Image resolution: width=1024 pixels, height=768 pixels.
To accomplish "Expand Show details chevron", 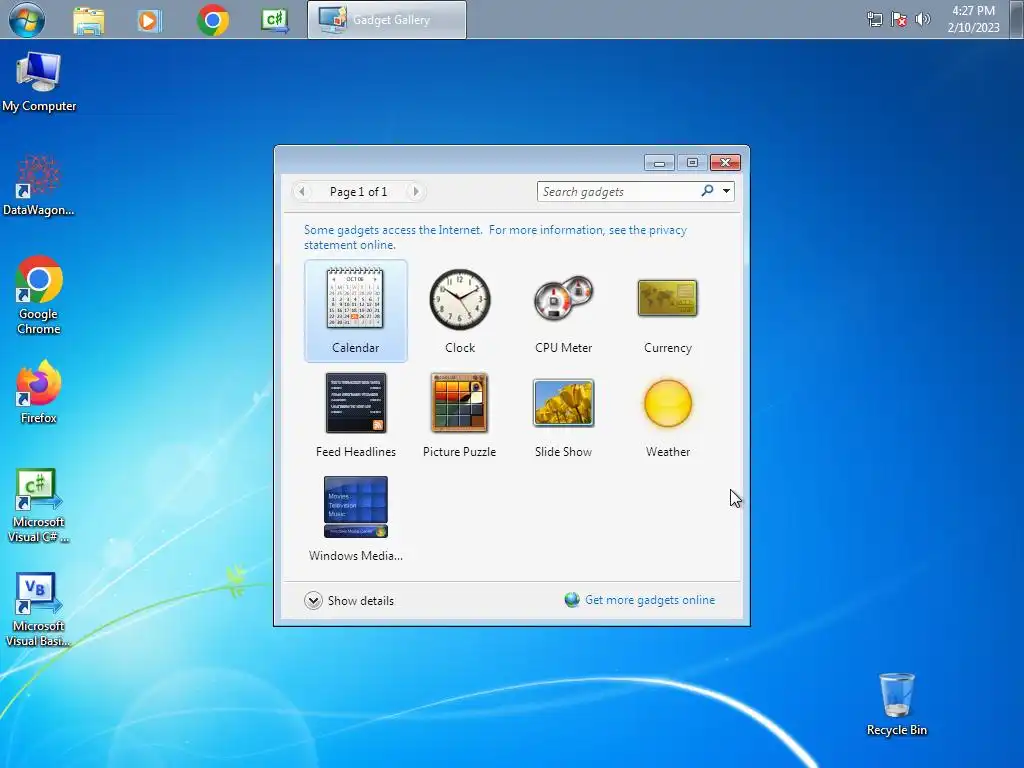I will tap(313, 601).
